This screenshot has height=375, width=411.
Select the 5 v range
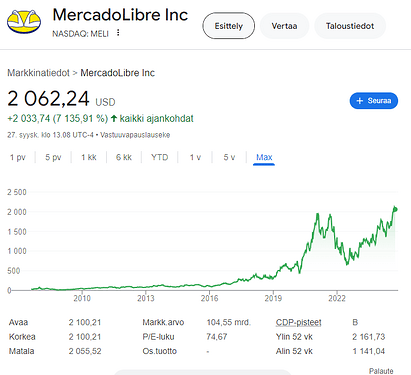click(x=229, y=157)
